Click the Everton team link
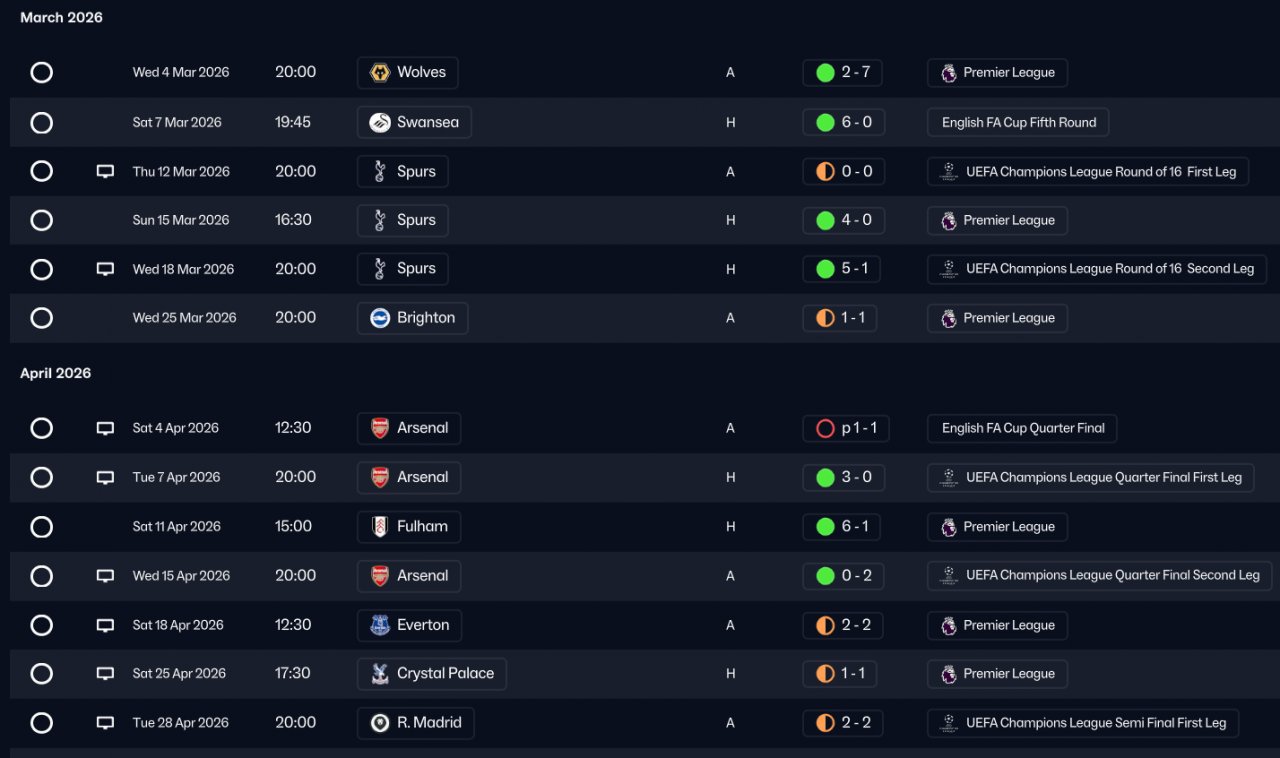1280x758 pixels. [x=409, y=625]
